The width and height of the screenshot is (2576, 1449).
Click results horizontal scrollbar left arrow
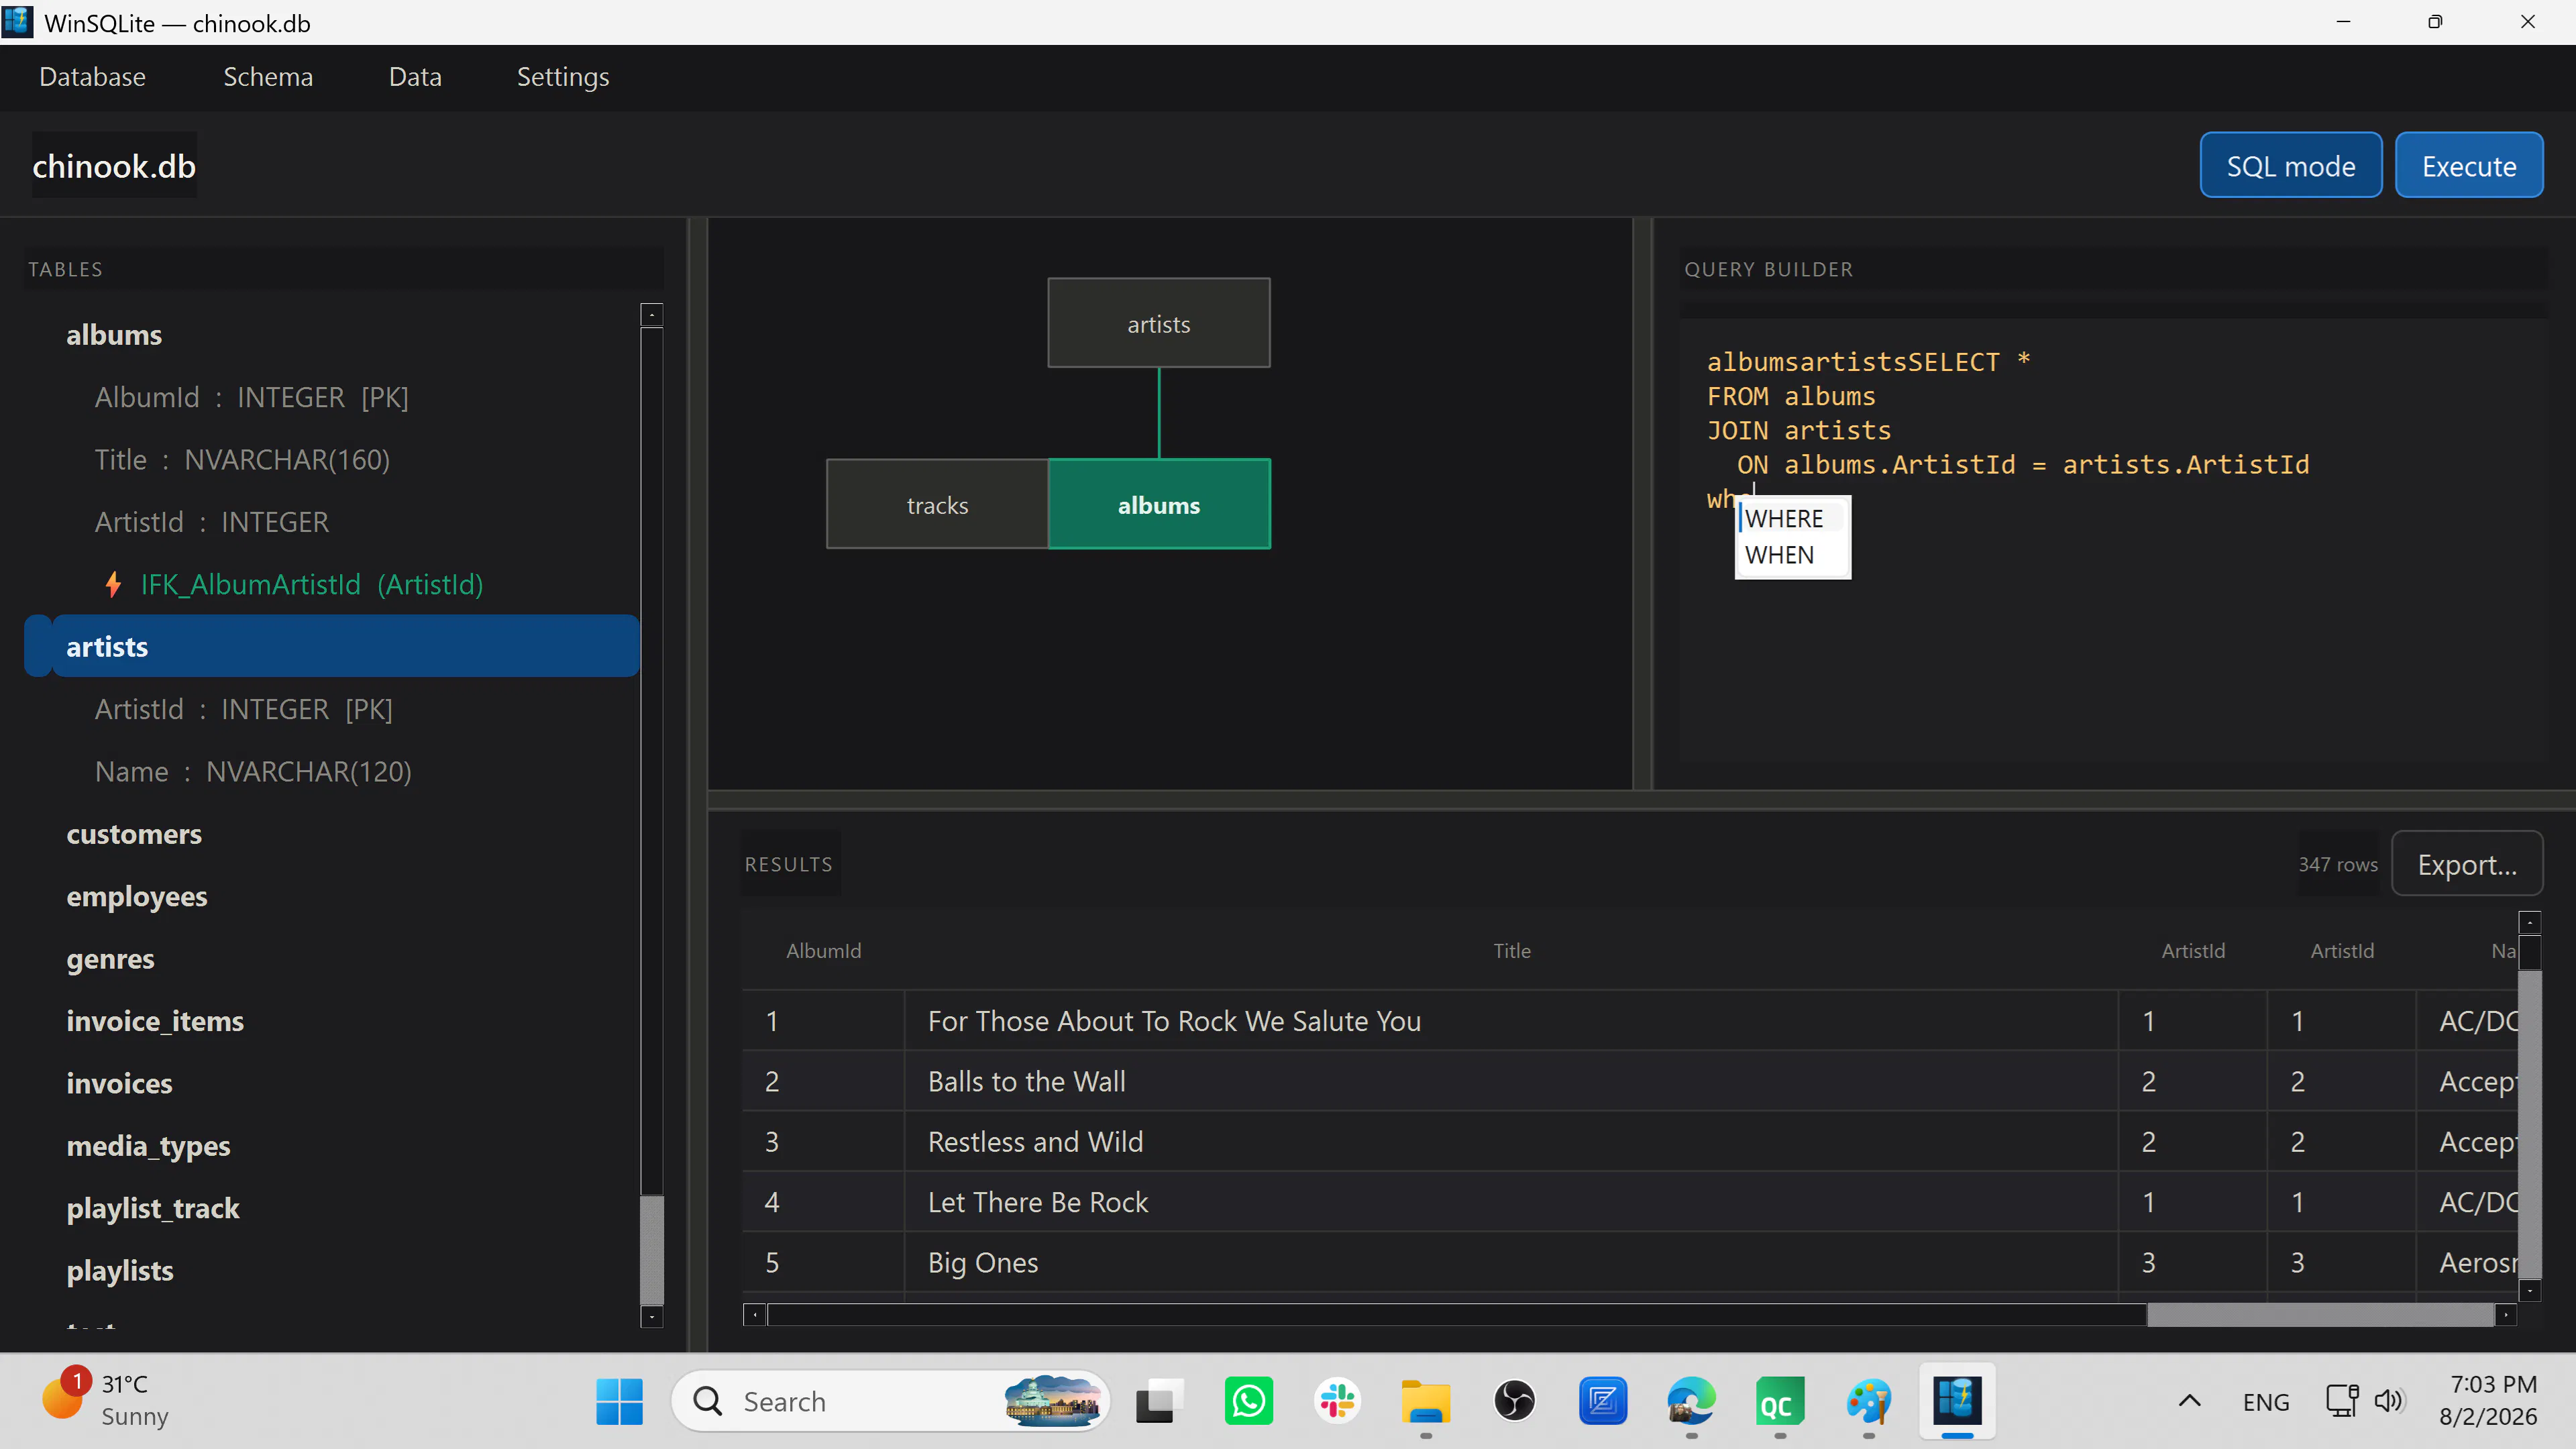(755, 1314)
